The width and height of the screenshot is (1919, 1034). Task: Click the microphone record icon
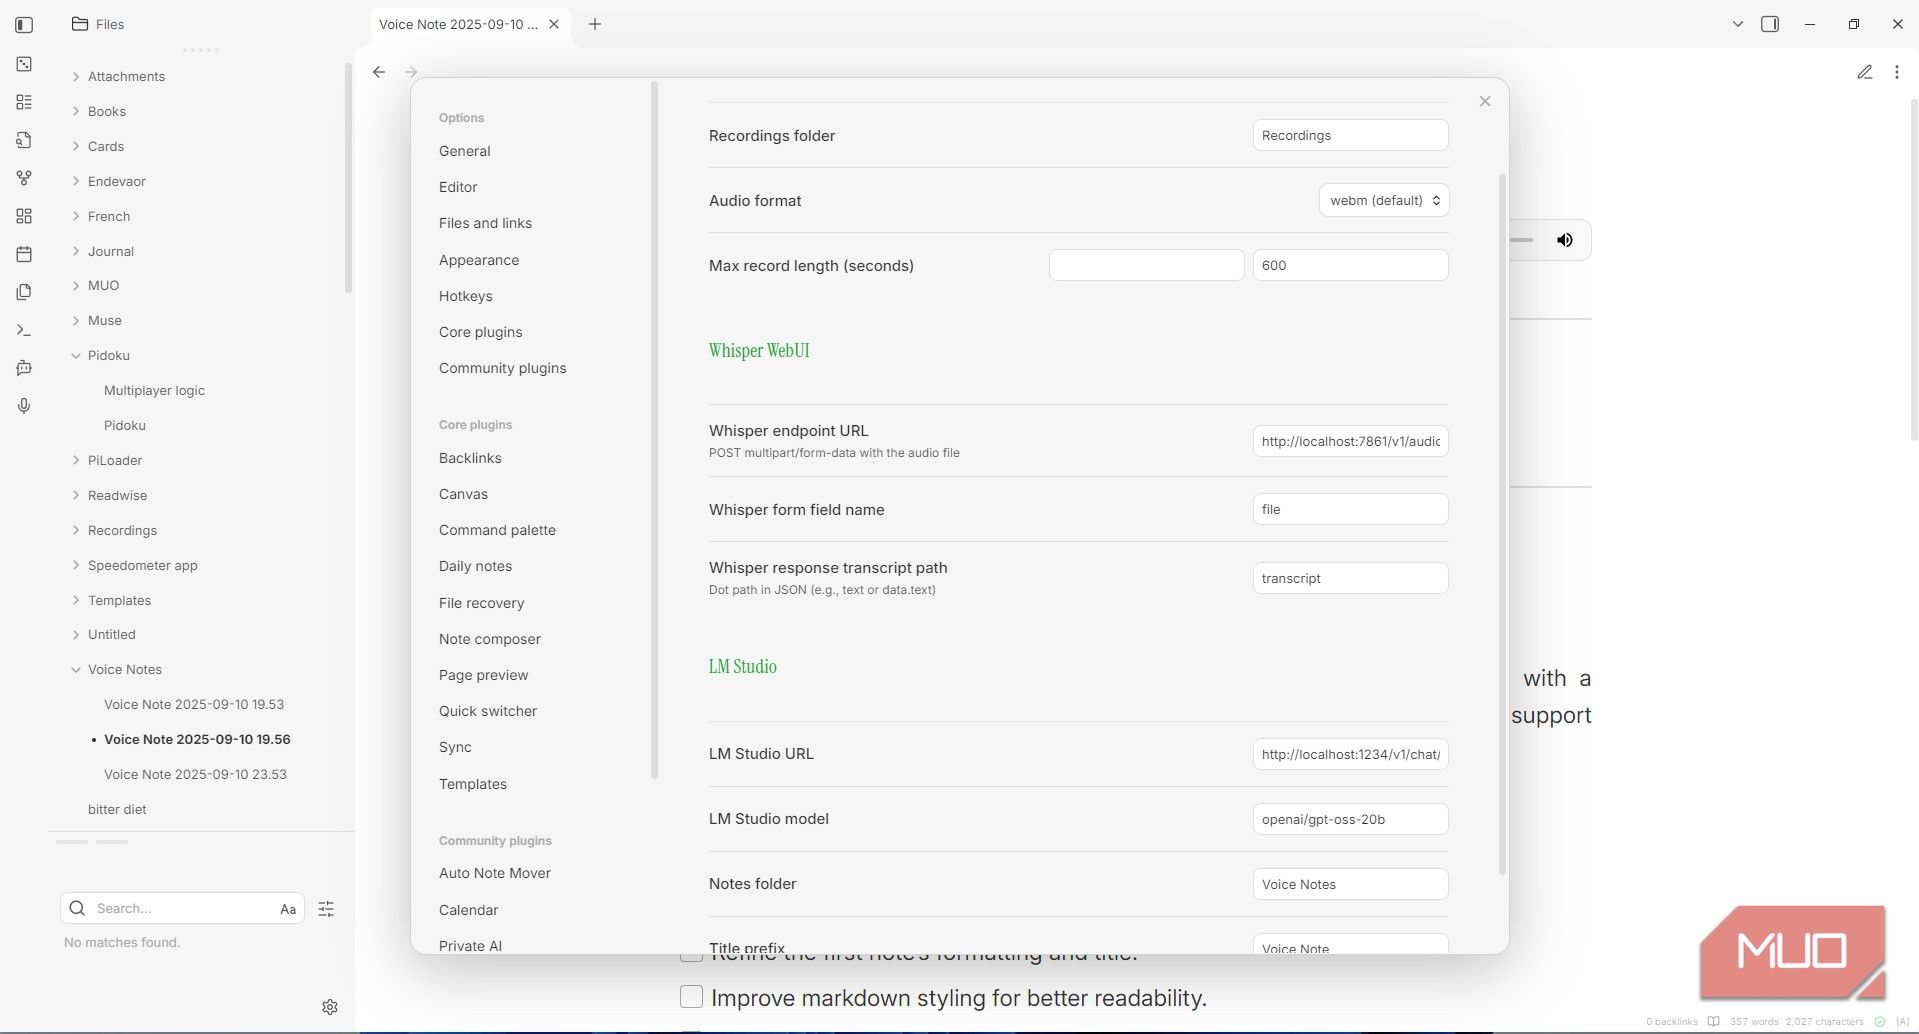(x=24, y=406)
